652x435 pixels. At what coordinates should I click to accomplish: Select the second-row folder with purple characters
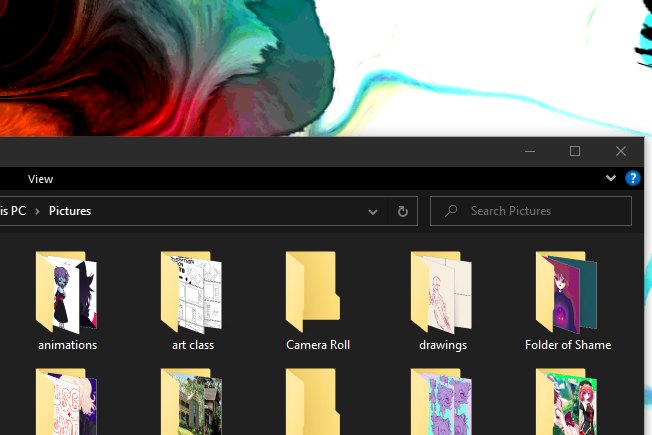(x=442, y=405)
